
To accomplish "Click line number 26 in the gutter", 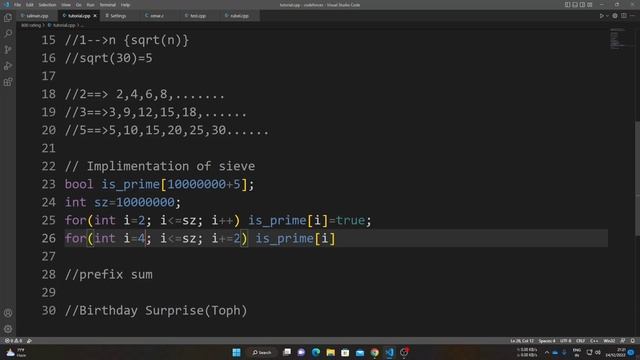I will click(x=48, y=238).
